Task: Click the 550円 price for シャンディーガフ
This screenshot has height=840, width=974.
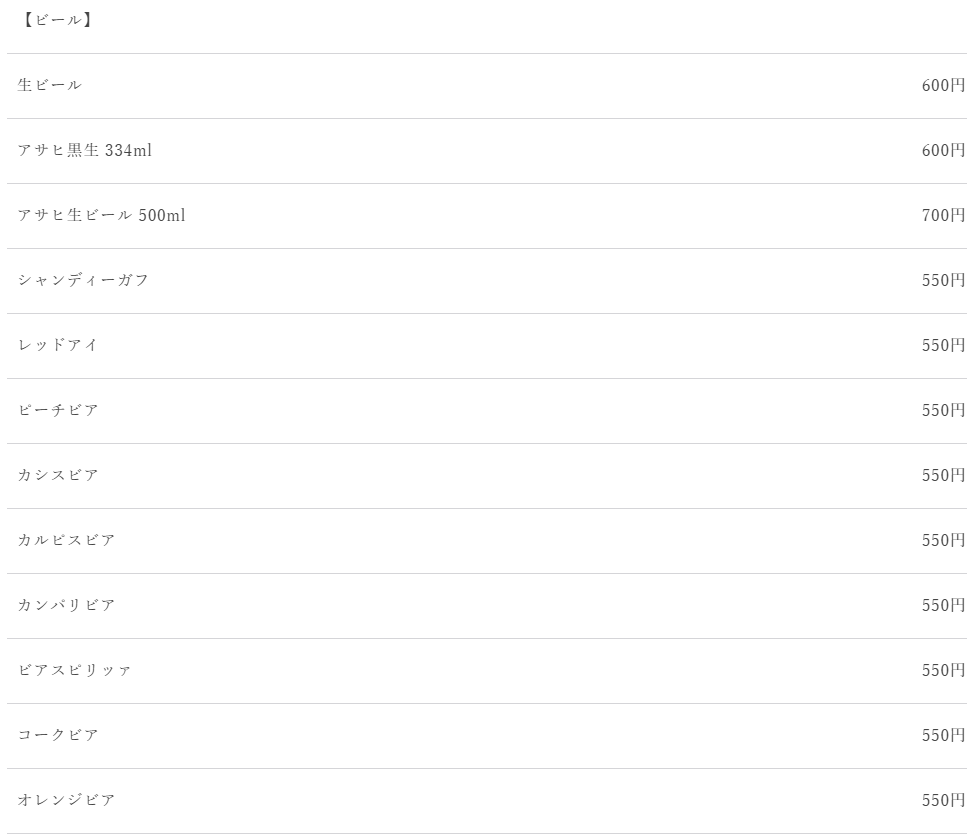Action: tap(944, 280)
